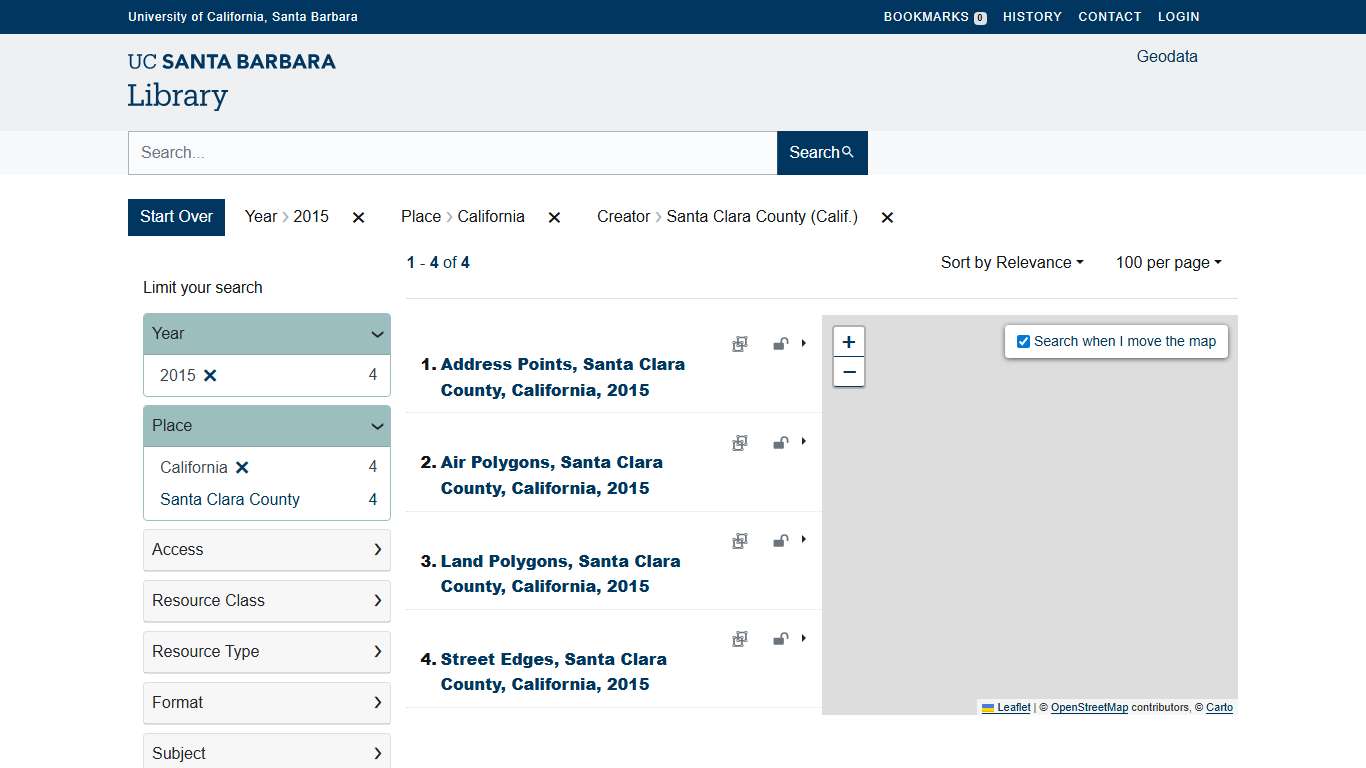
Task: Click the open lock icon for Air Polygons
Action: [x=780, y=443]
